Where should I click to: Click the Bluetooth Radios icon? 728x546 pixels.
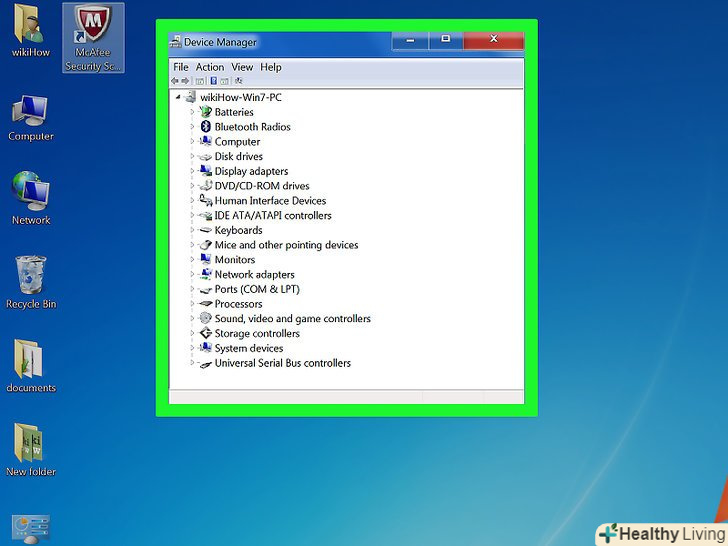click(206, 127)
